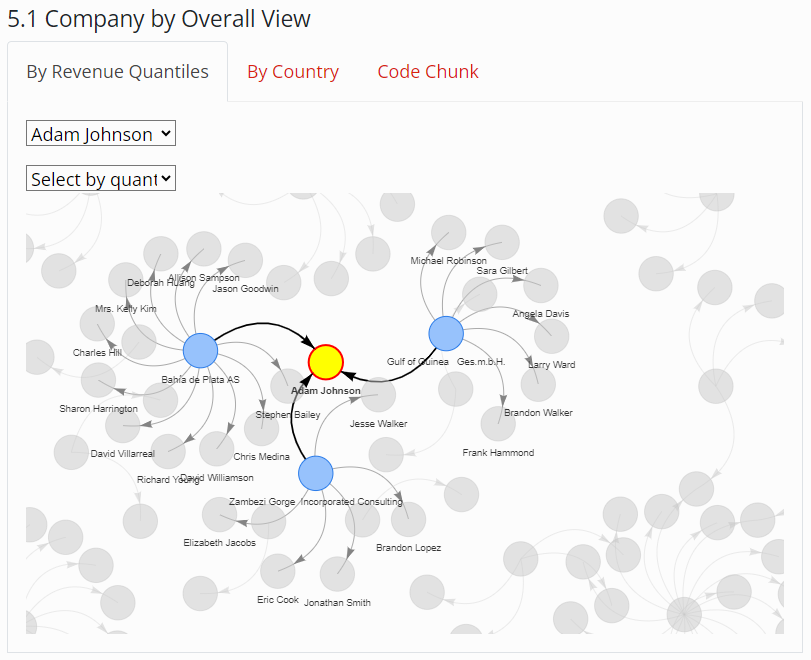Screen dimensions: 811x660
Task: Select the By Revenue Quantiles tab
Action: [x=118, y=72]
